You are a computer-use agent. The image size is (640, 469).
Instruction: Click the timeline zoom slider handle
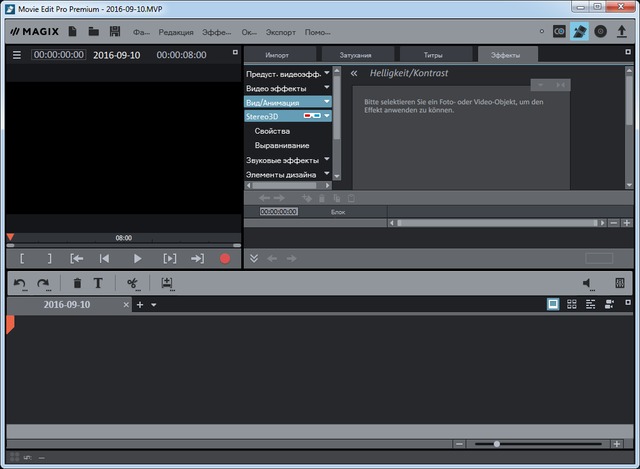pos(497,443)
